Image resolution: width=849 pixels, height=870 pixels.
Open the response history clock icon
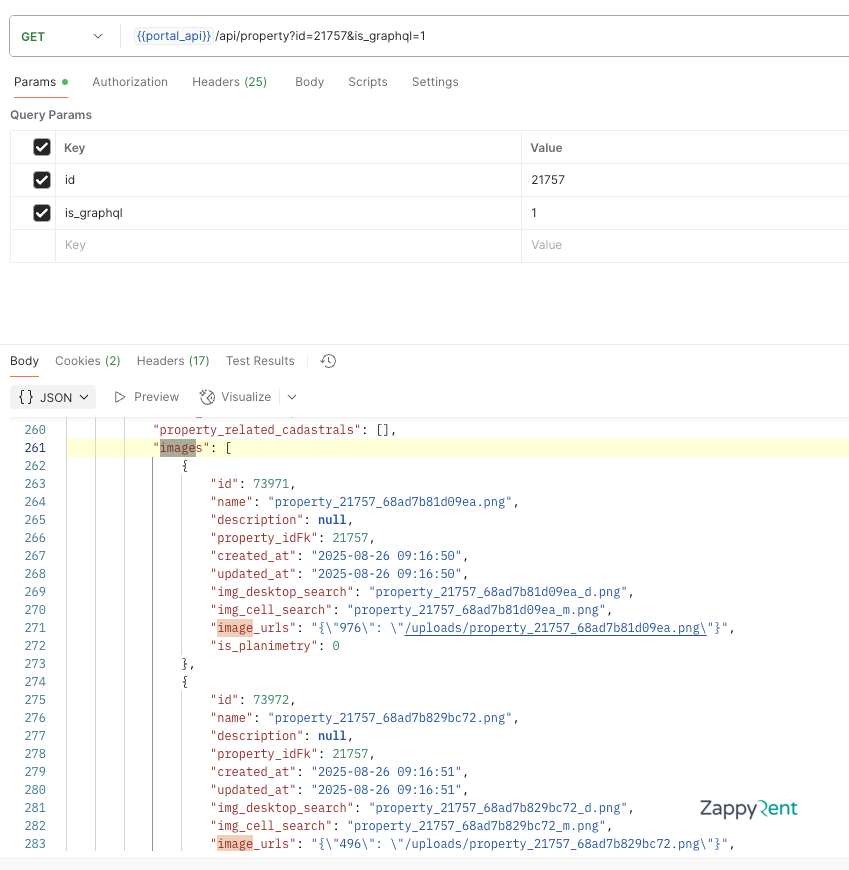pyautogui.click(x=328, y=361)
